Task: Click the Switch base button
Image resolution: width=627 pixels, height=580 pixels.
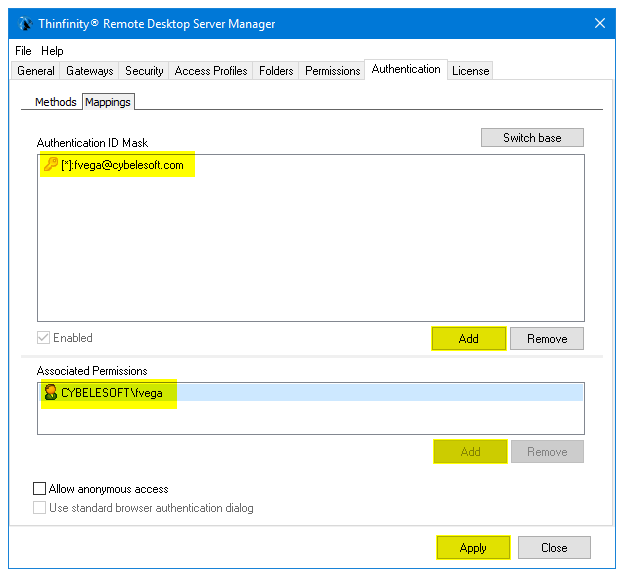Action: pyautogui.click(x=532, y=138)
